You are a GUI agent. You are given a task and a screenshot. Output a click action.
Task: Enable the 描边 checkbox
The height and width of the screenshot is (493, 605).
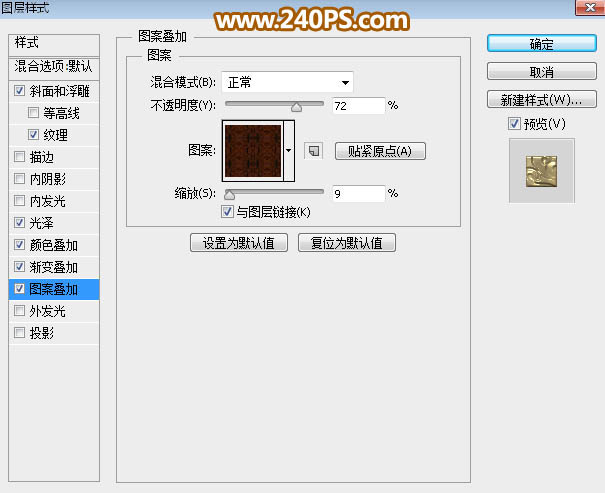[19, 157]
